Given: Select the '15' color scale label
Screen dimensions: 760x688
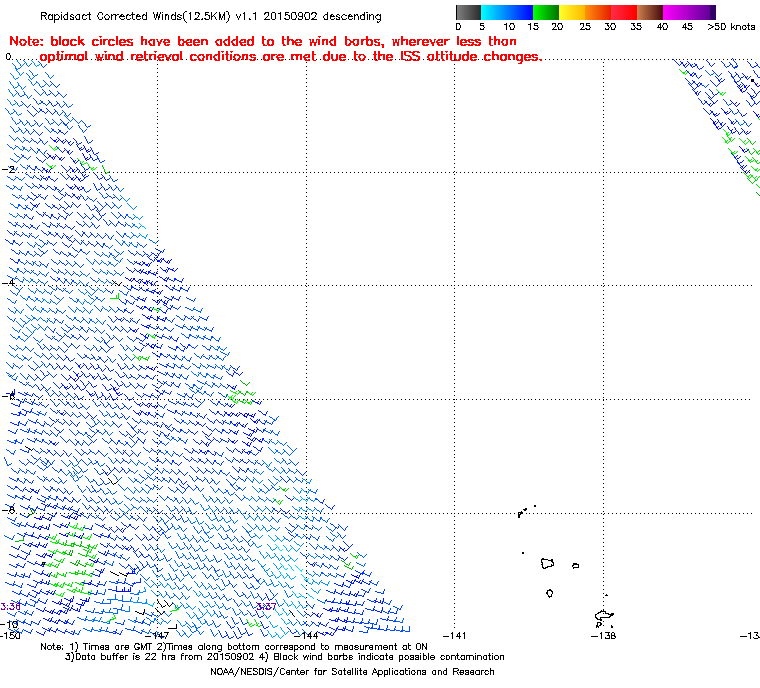Looking at the screenshot, I should (533, 27).
